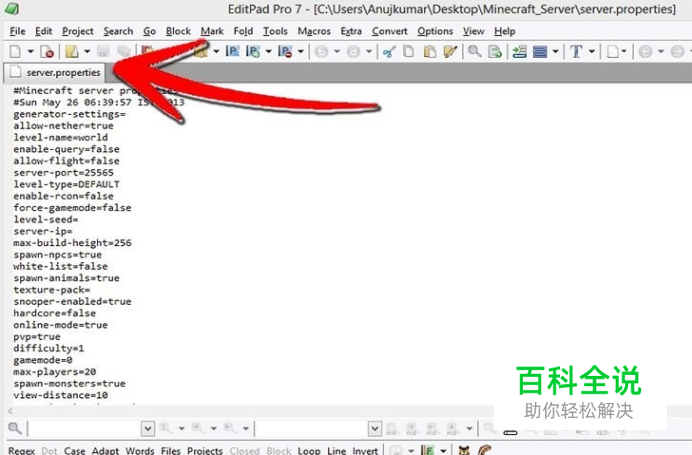Open the Edit menu
The image size is (692, 455).
coord(43,31)
